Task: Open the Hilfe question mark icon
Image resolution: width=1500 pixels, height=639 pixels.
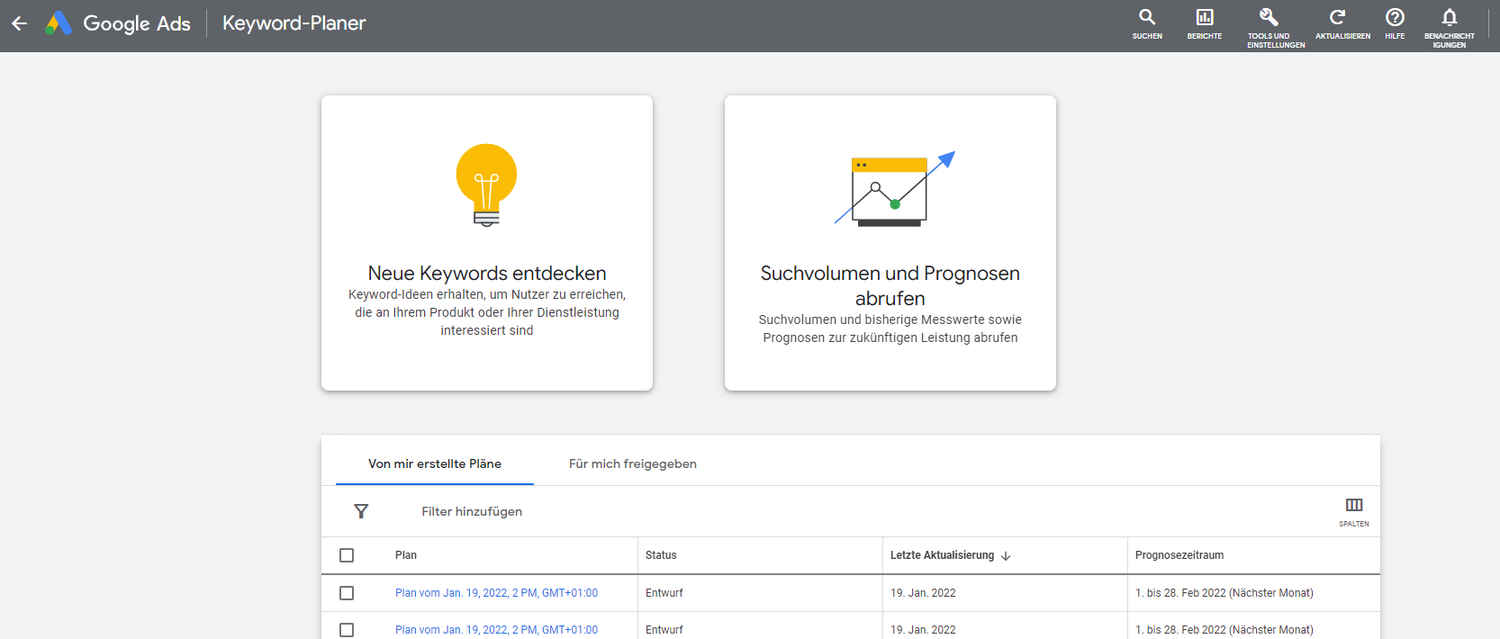Action: [1394, 18]
